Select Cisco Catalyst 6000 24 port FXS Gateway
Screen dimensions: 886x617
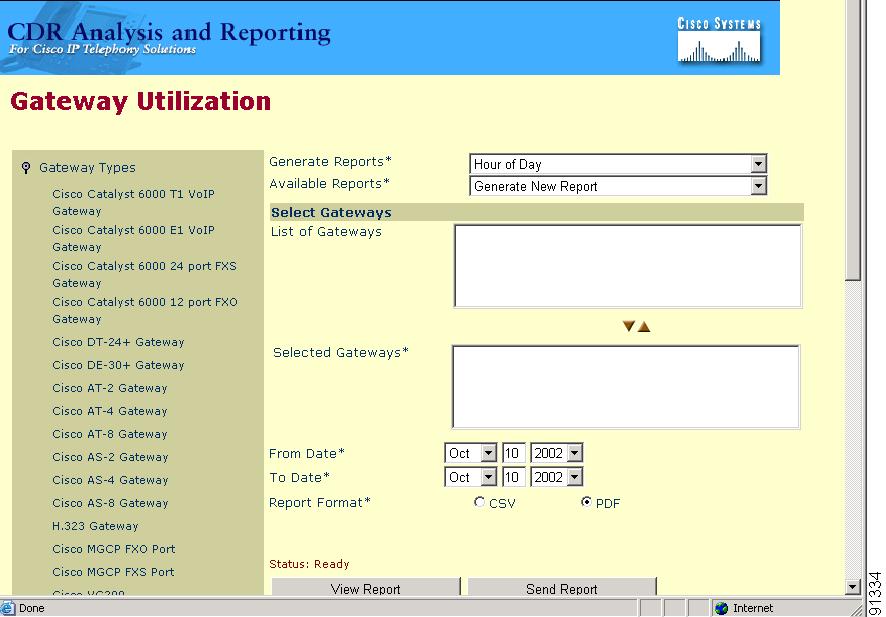pyautogui.click(x=144, y=275)
